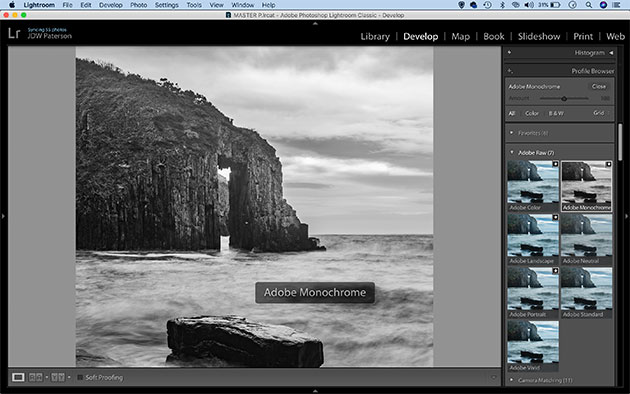Open the Before/After top-bottom options dropdown arrow

click(x=69, y=378)
